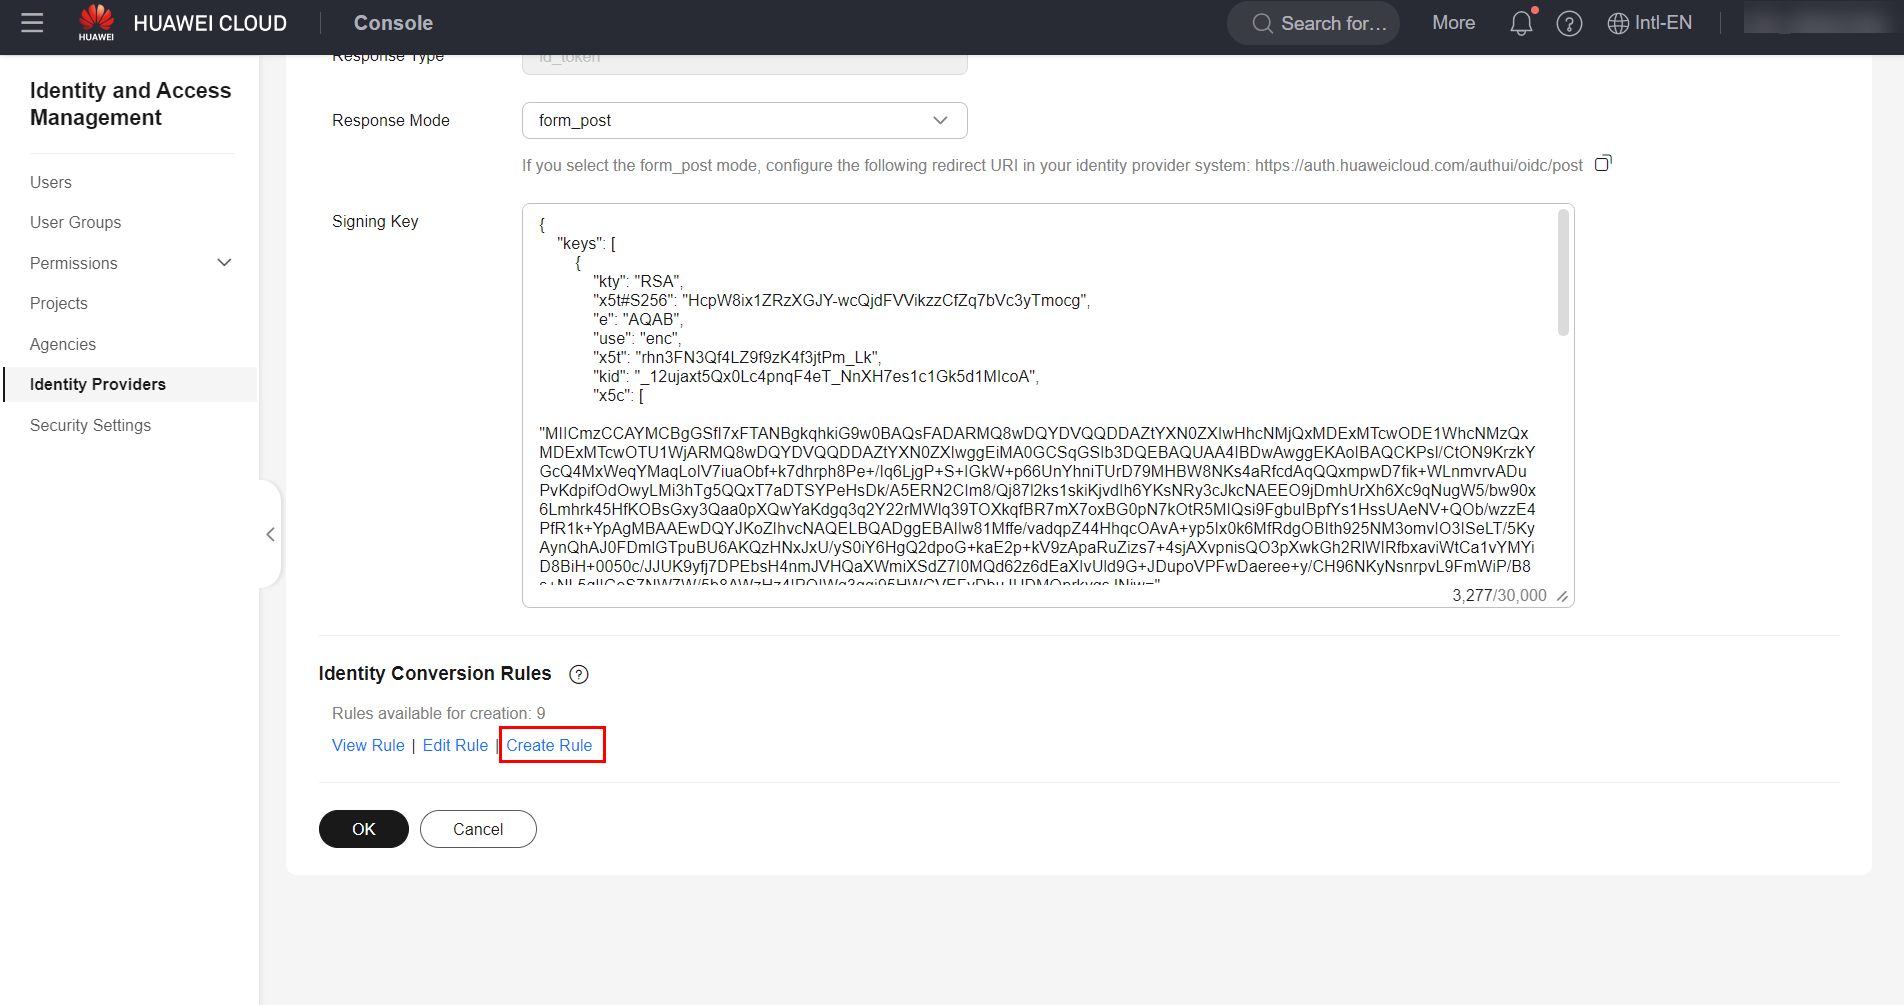Open Security Settings page

click(90, 425)
